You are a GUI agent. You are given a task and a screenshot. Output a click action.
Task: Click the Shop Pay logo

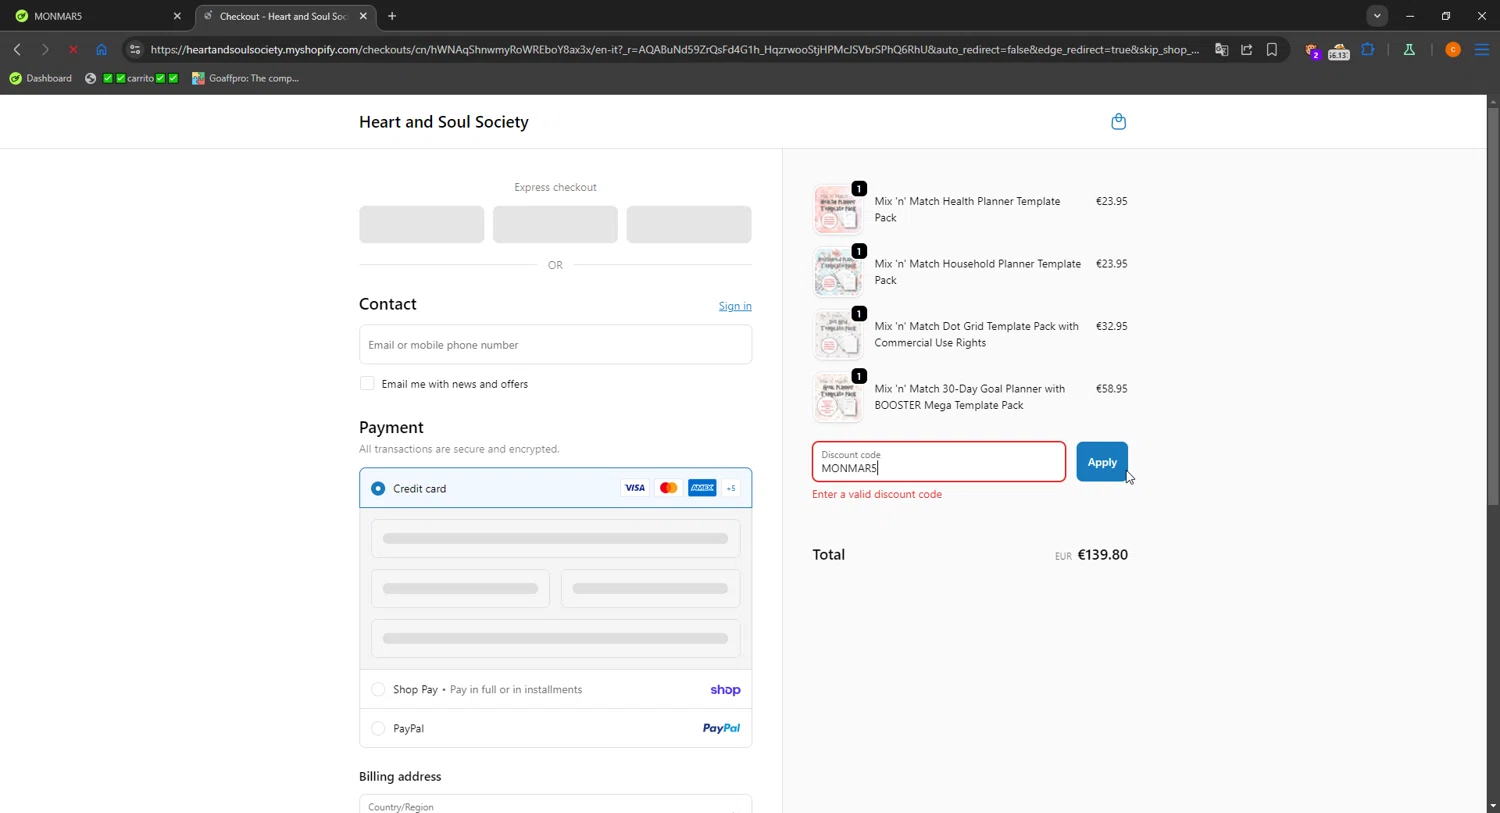[x=725, y=690]
